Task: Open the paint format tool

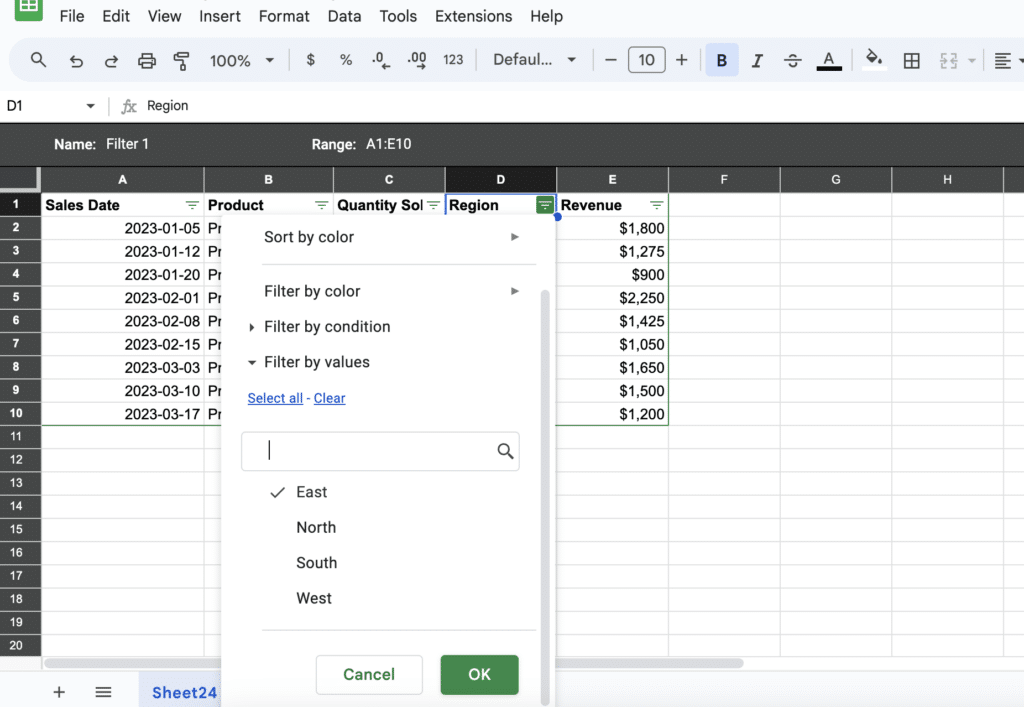Action: click(x=182, y=60)
